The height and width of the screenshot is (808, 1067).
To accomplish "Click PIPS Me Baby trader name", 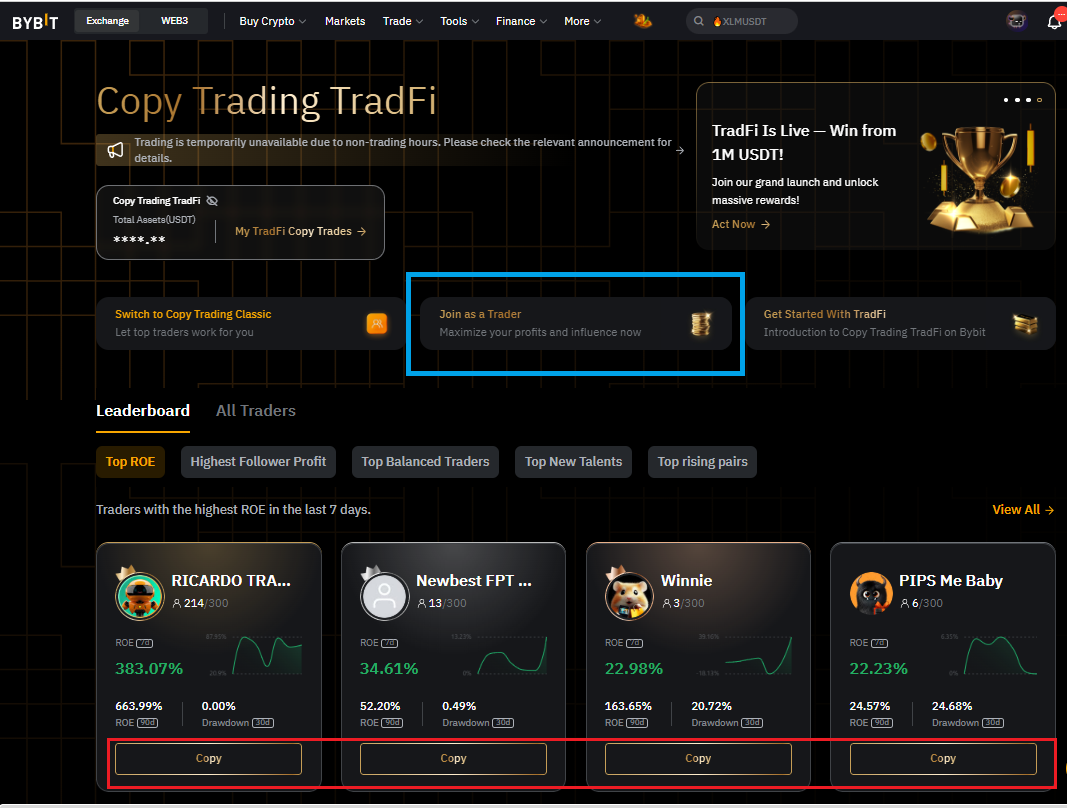I will click(951, 581).
